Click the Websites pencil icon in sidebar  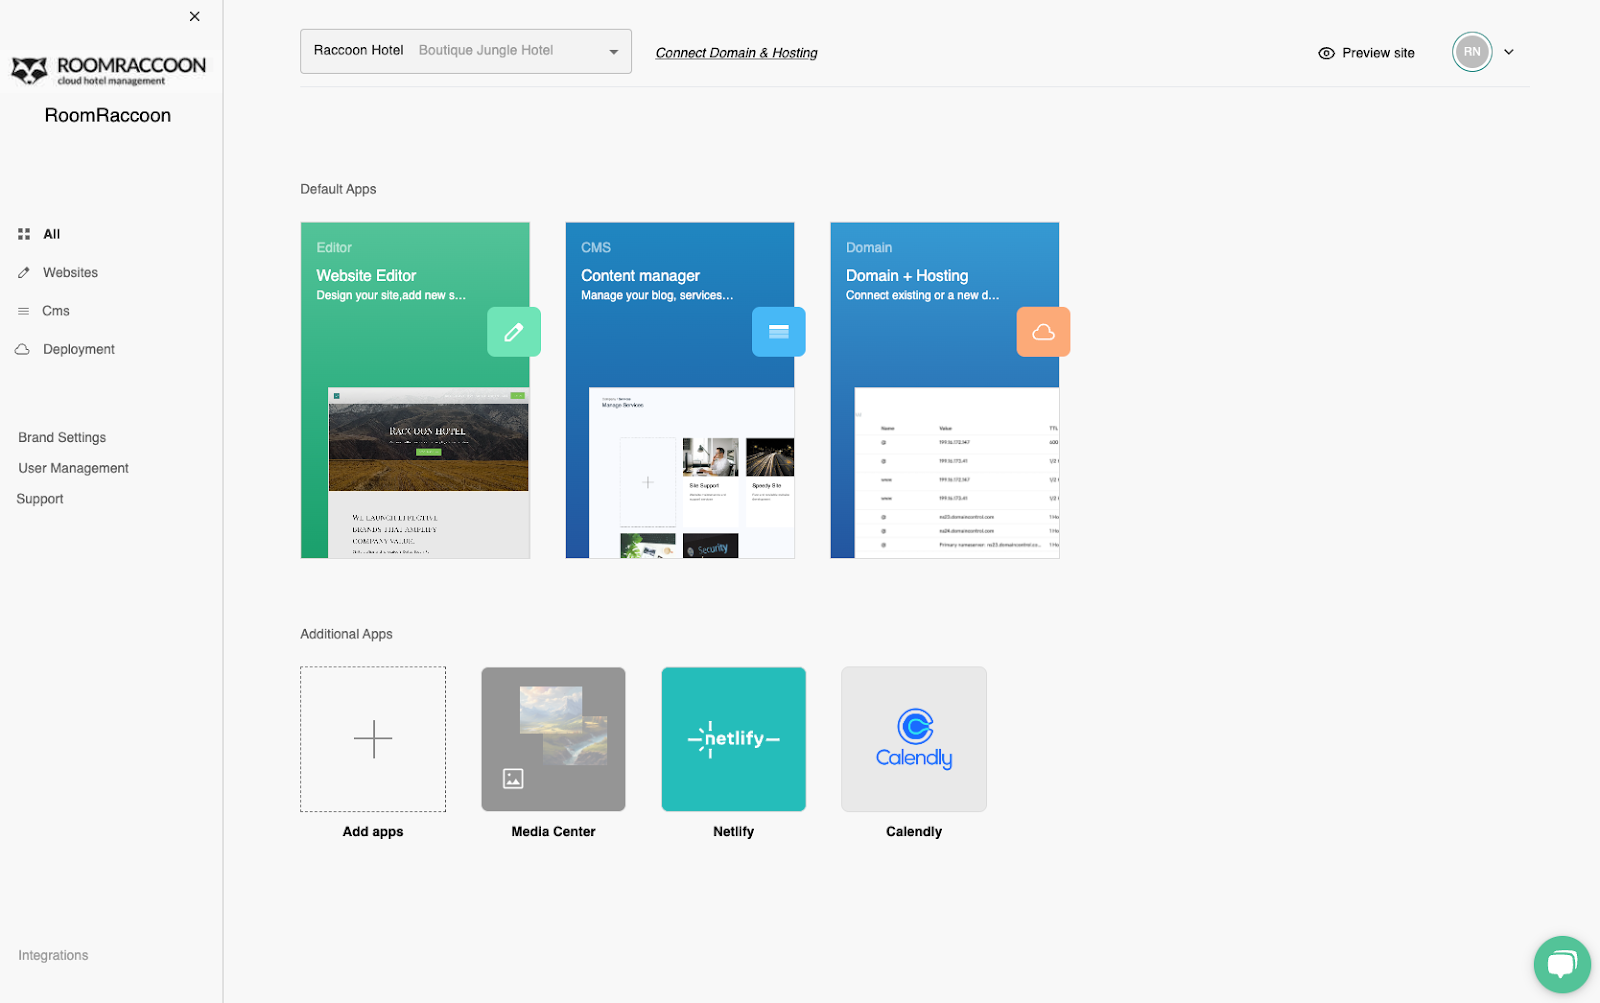(x=24, y=272)
